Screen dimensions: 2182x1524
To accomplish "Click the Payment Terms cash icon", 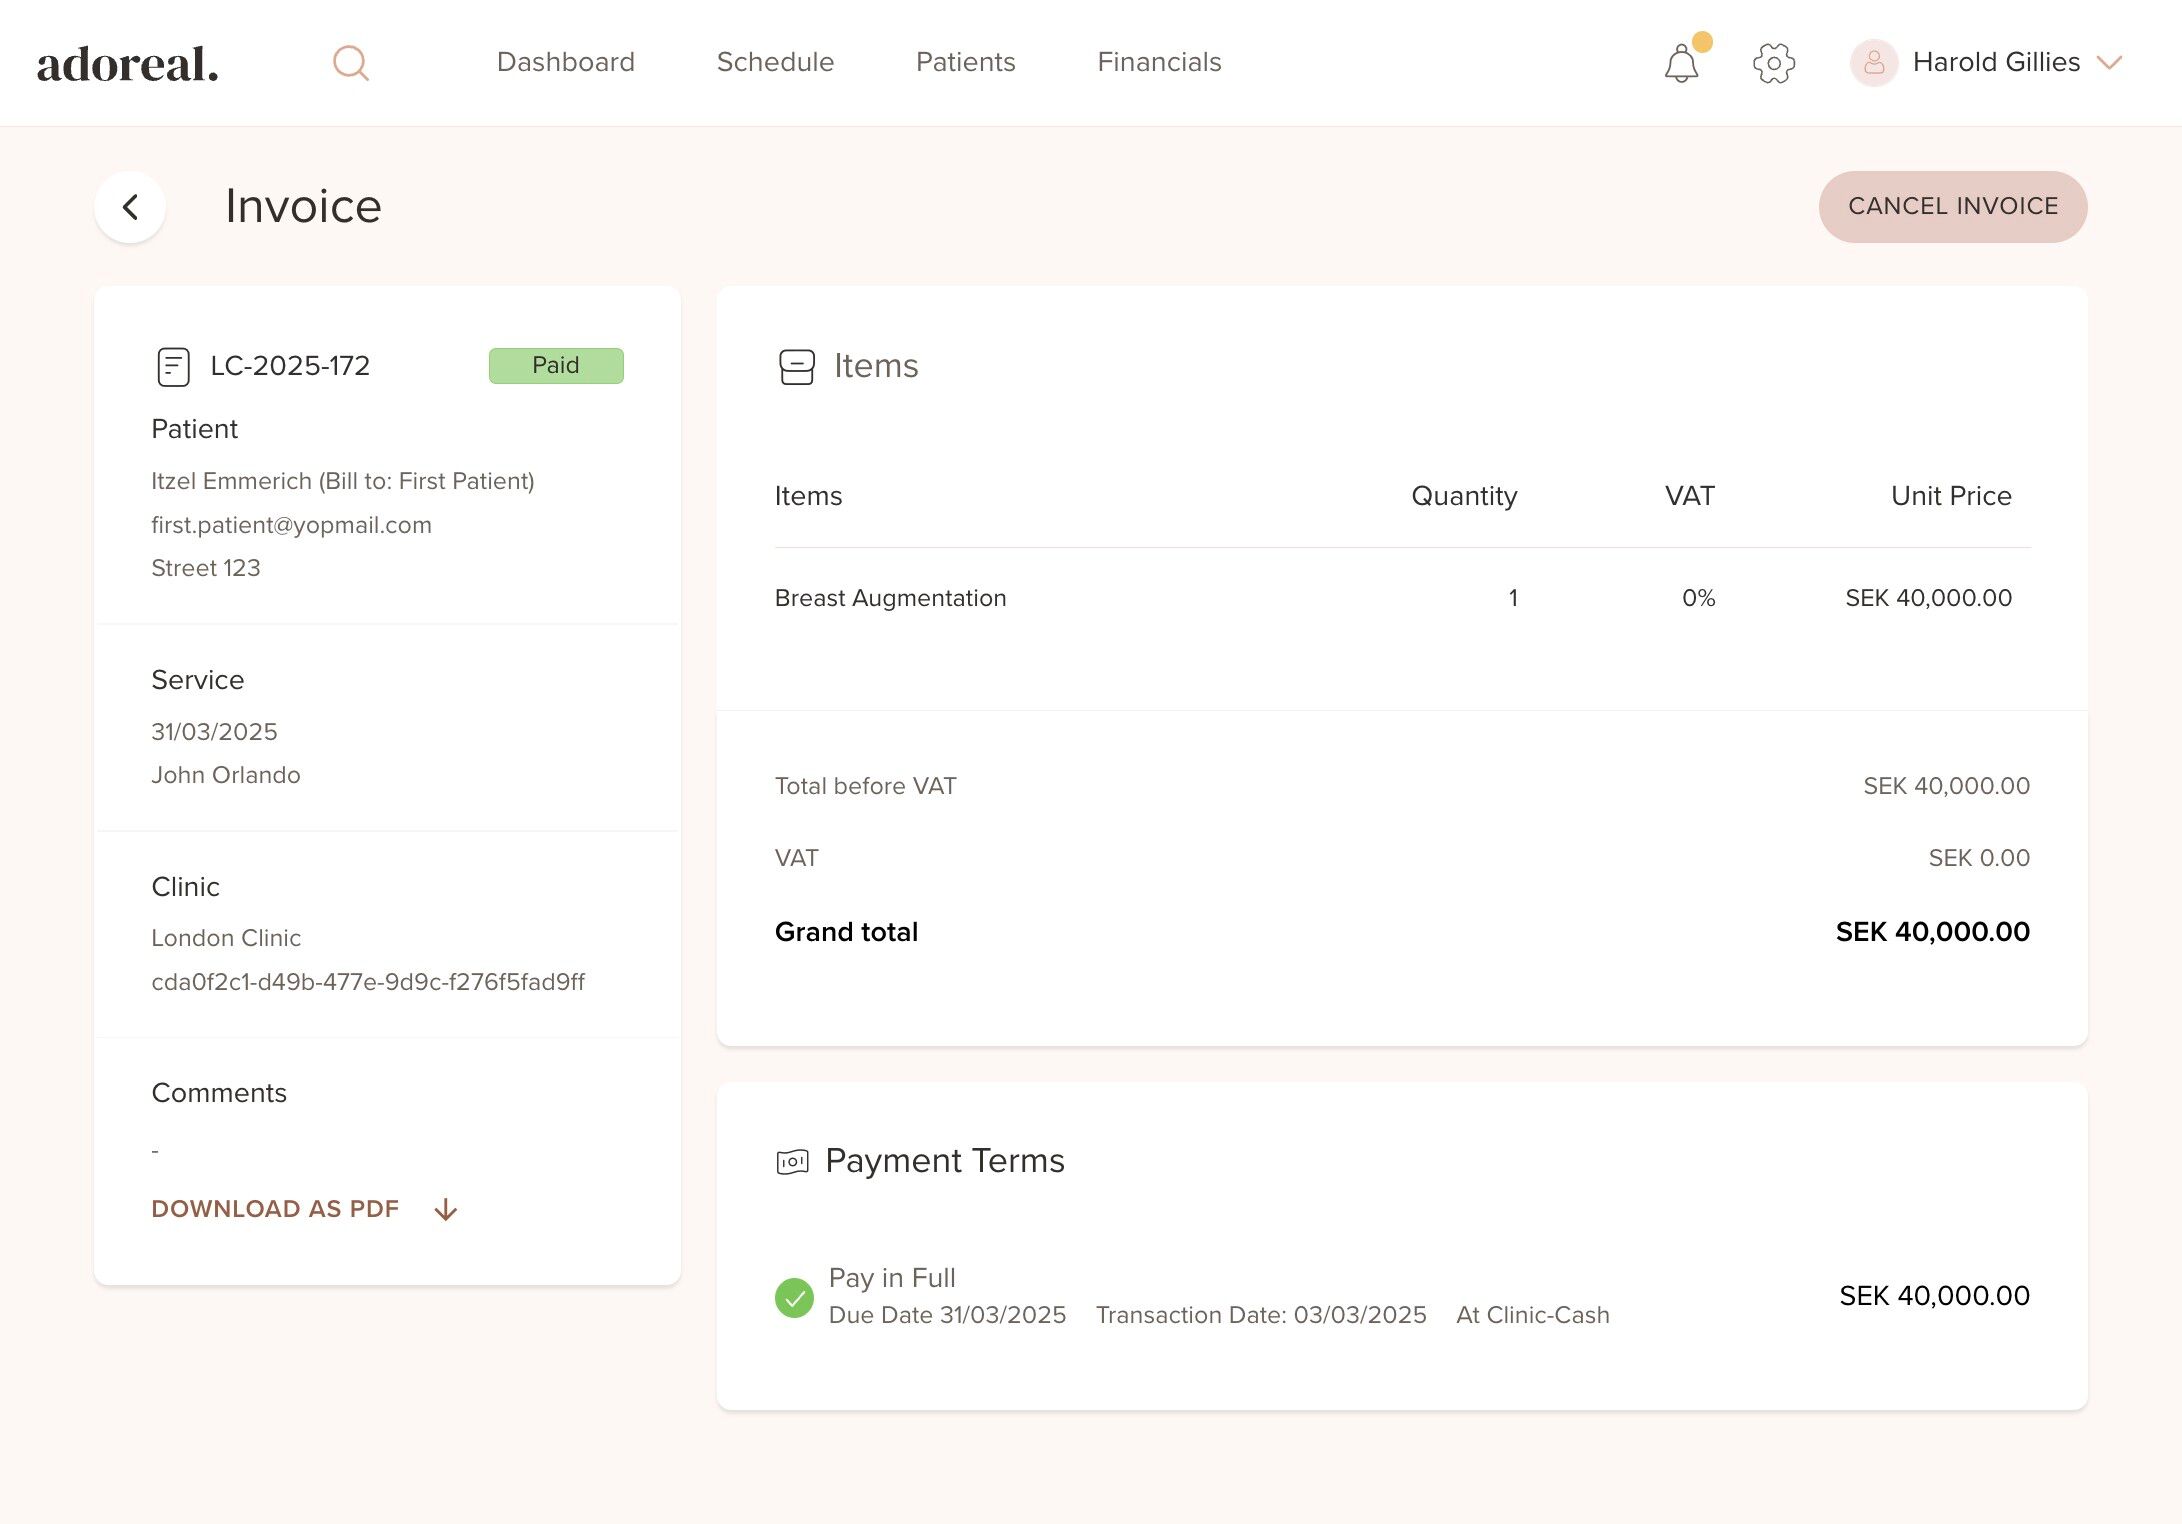I will click(x=792, y=1162).
